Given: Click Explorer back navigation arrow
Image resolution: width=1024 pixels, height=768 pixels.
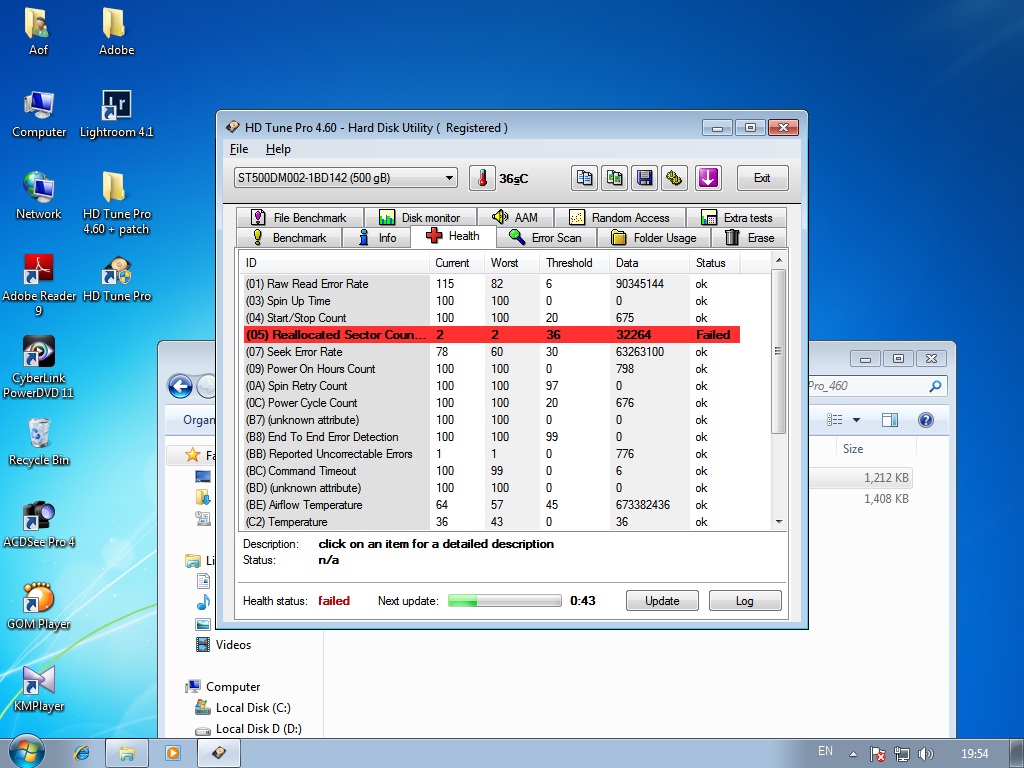Looking at the screenshot, I should (180, 387).
